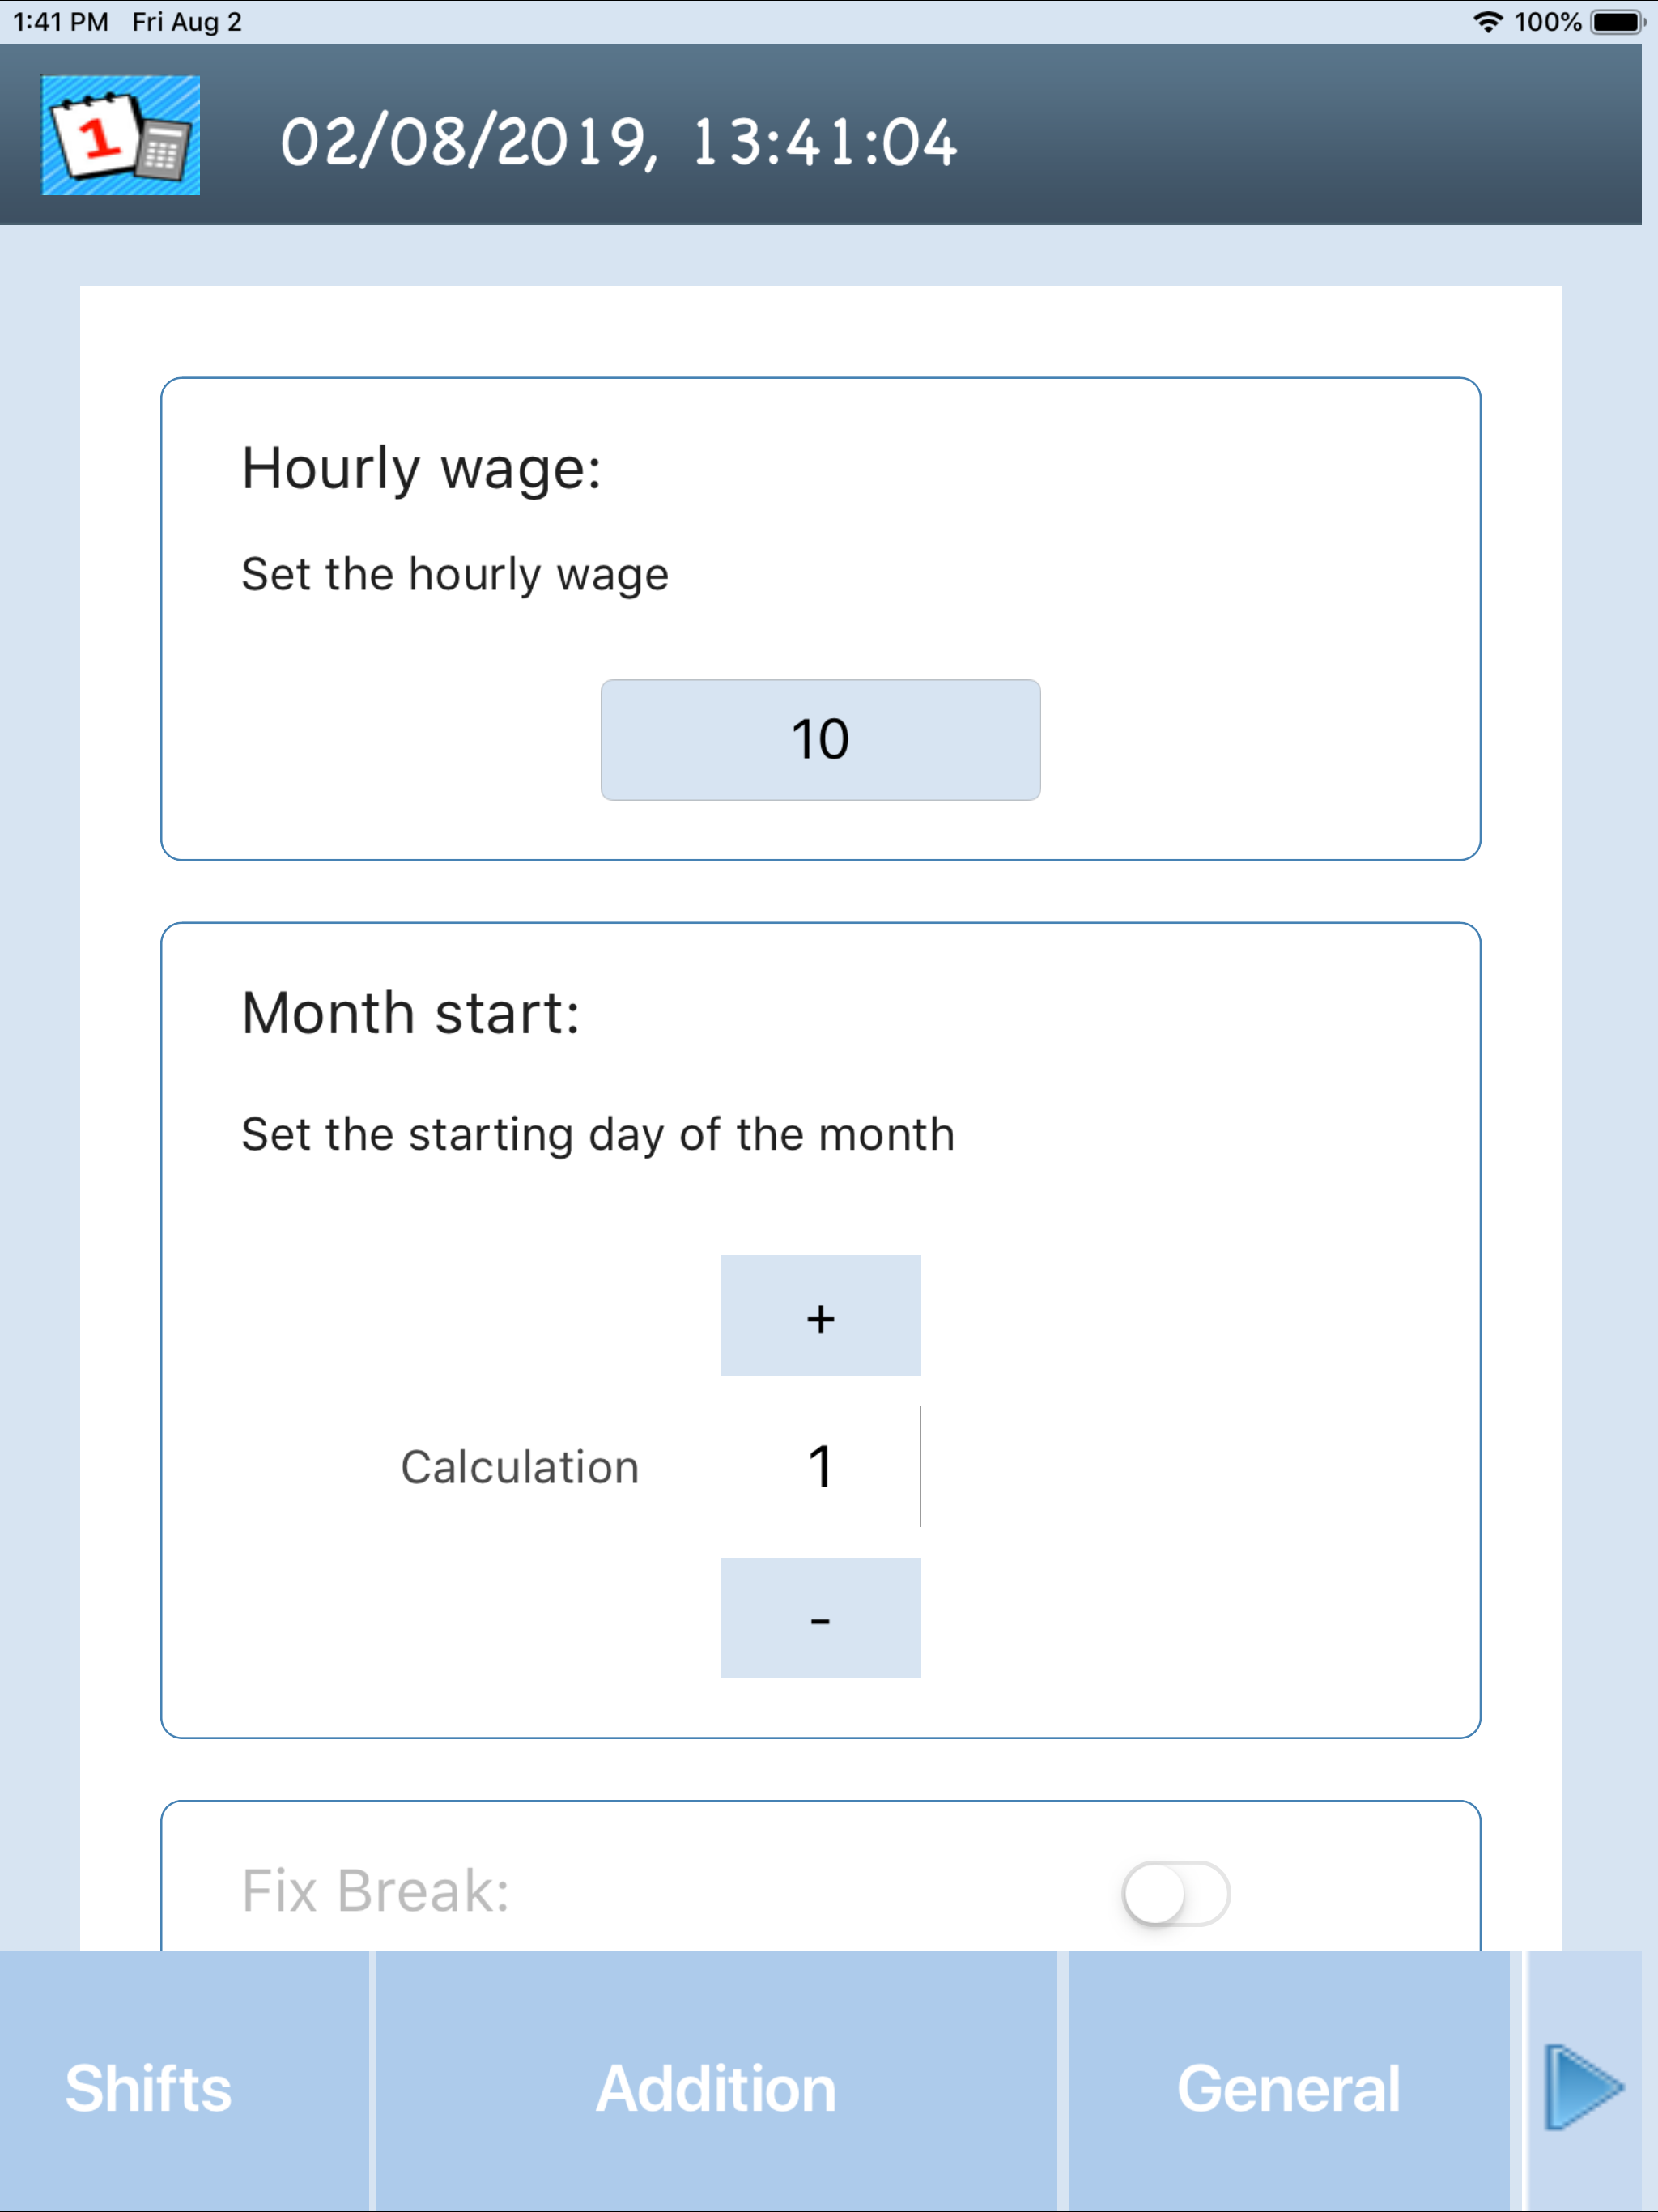Tap the Wi-Fi status icon
The image size is (1658, 2212).
click(1488, 22)
